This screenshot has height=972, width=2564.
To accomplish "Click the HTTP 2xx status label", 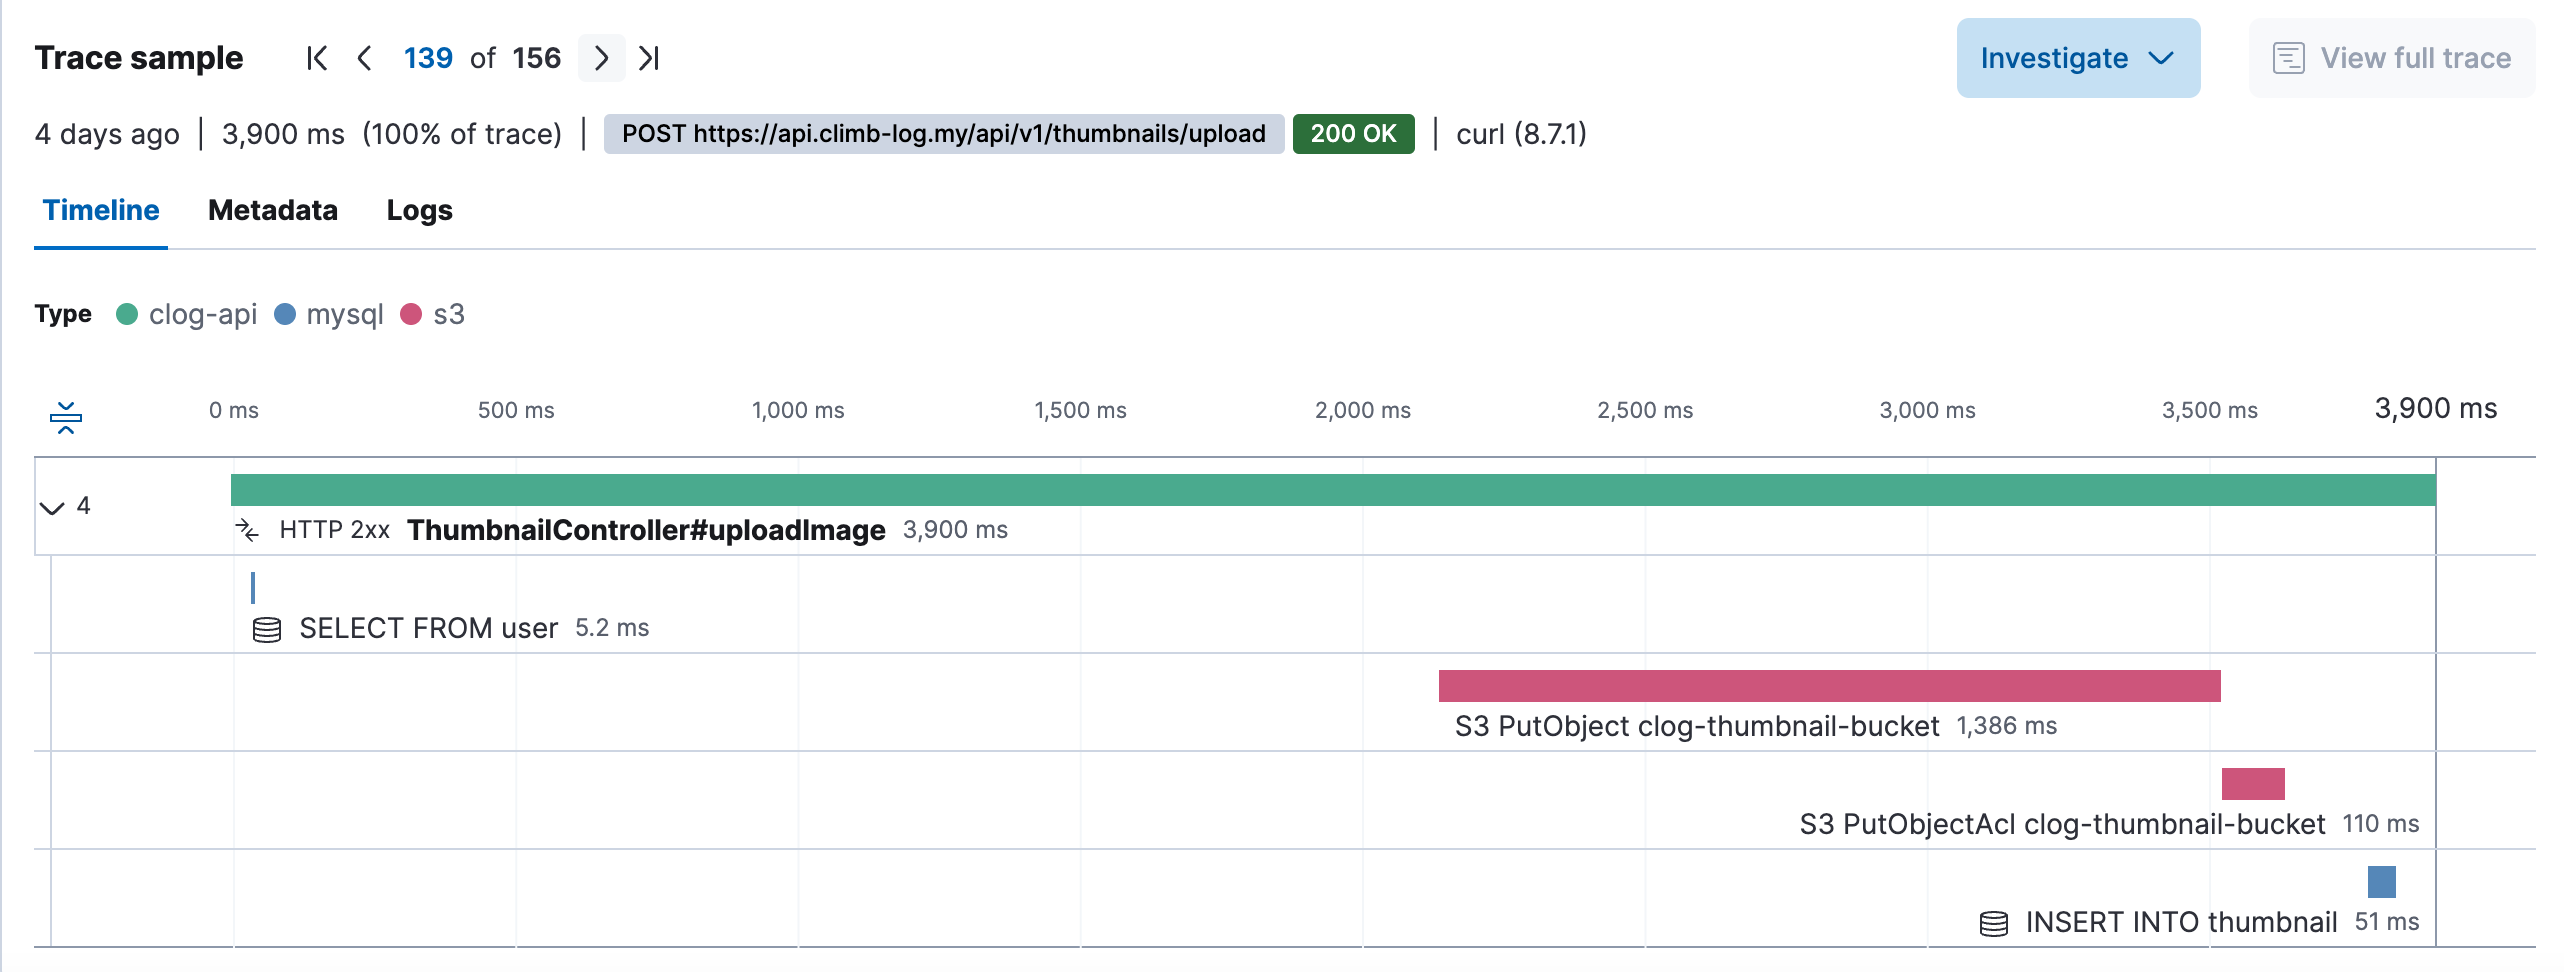I will point(335,530).
